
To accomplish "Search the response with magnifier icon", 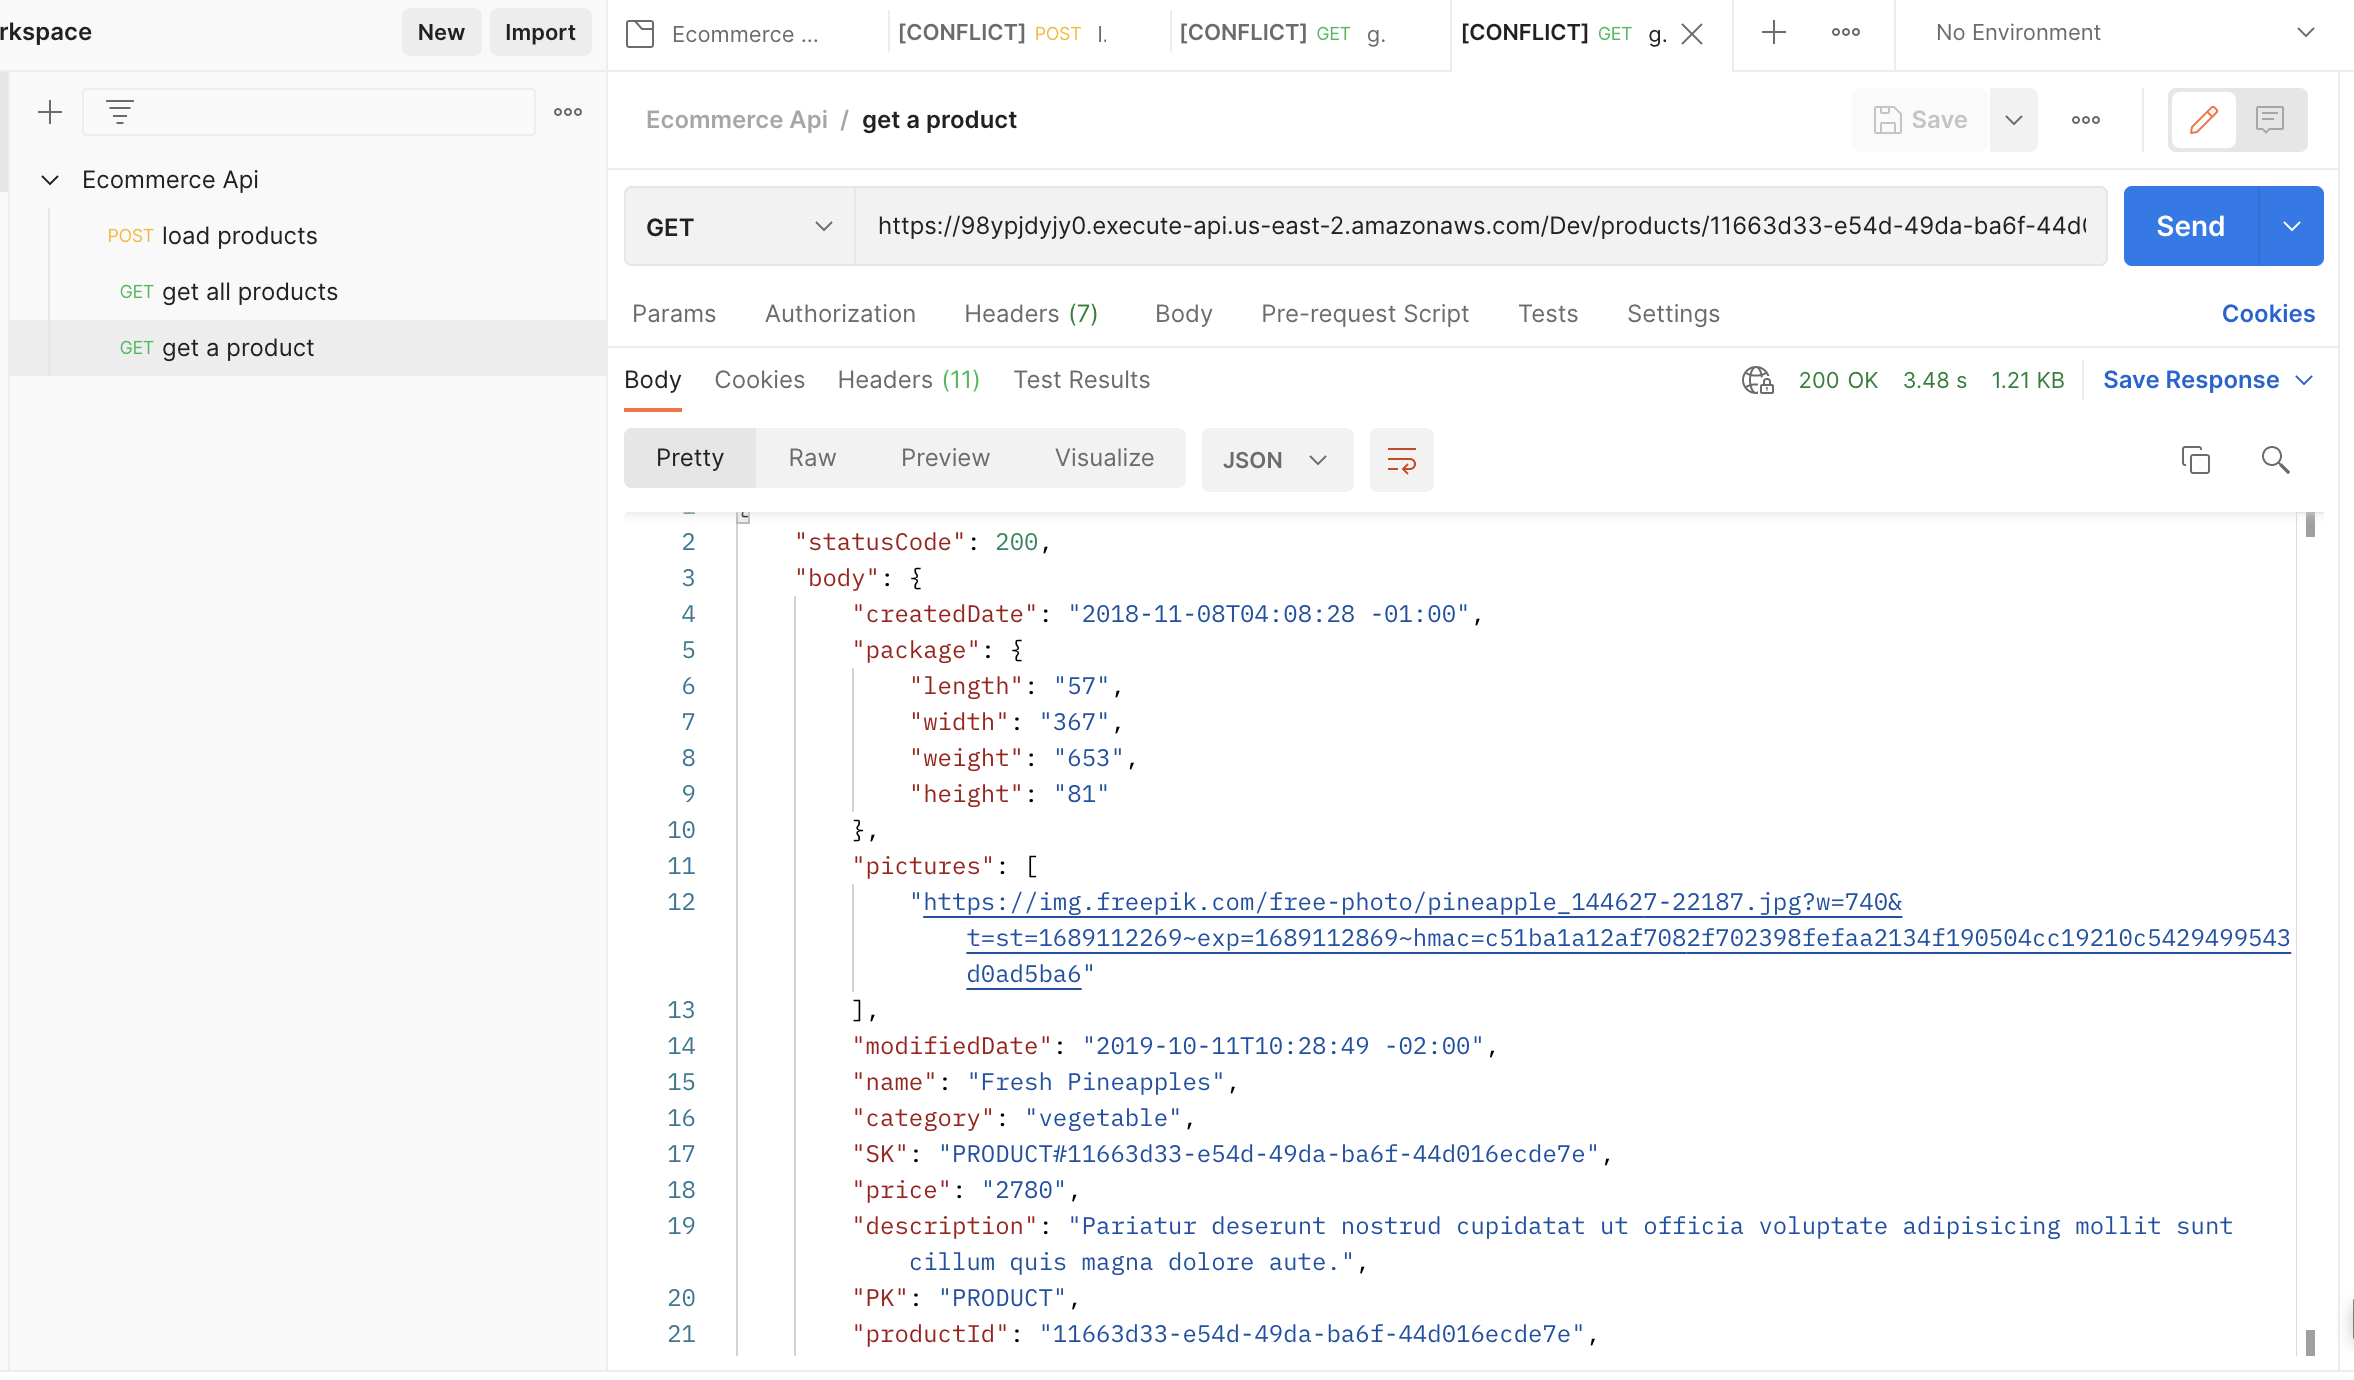I will pyautogui.click(x=2275, y=460).
